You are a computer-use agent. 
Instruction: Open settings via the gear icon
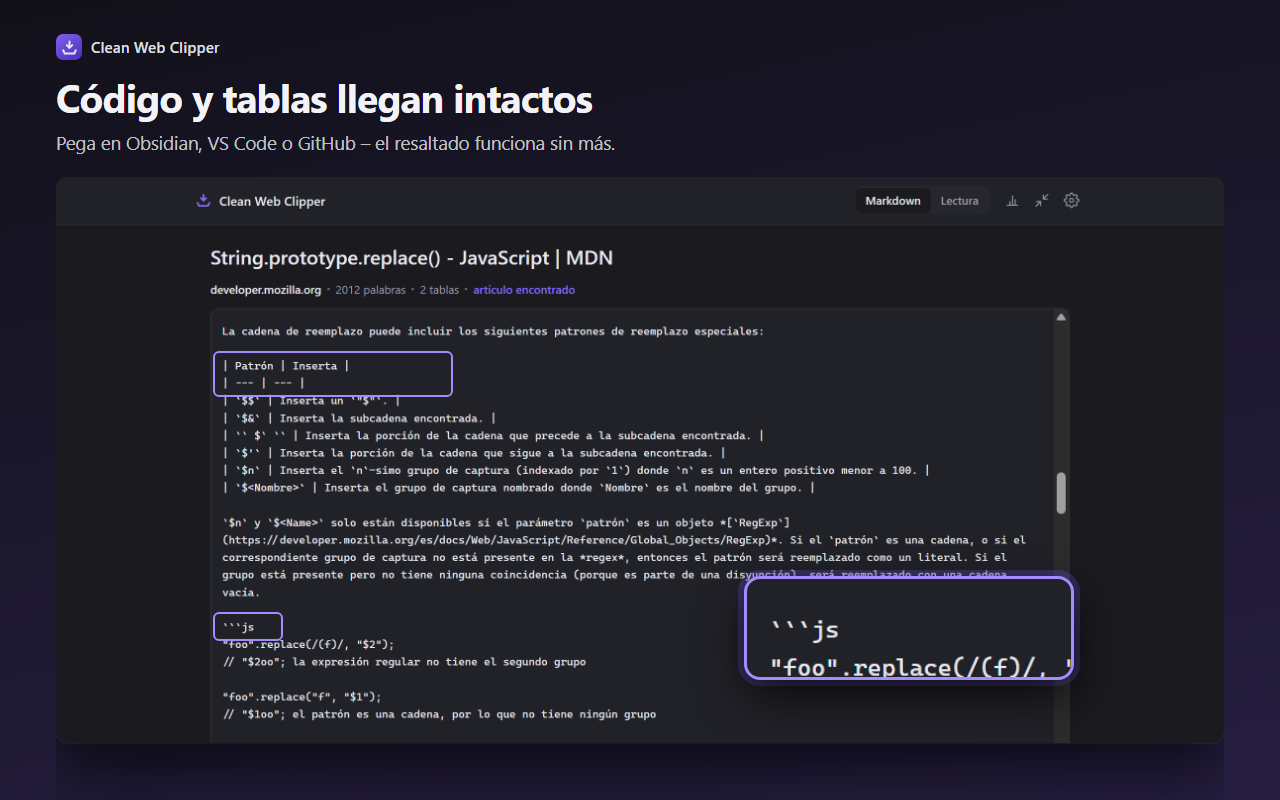1072,200
